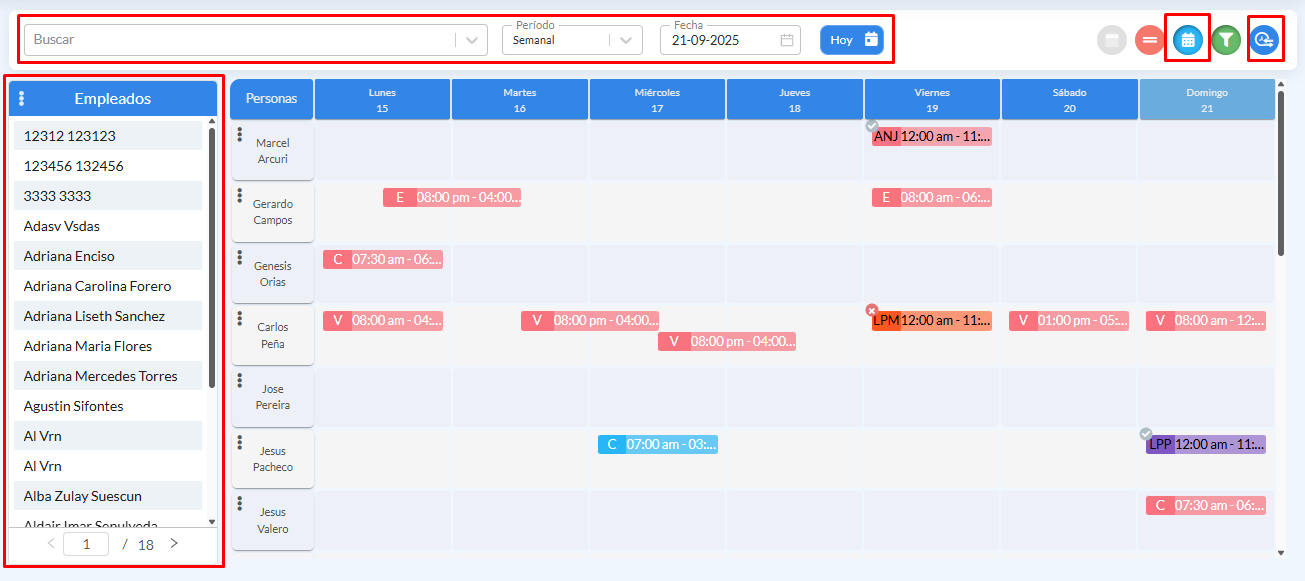Click the purple LPP shift on Domingo
This screenshot has height=581, width=1305.
pos(1206,444)
